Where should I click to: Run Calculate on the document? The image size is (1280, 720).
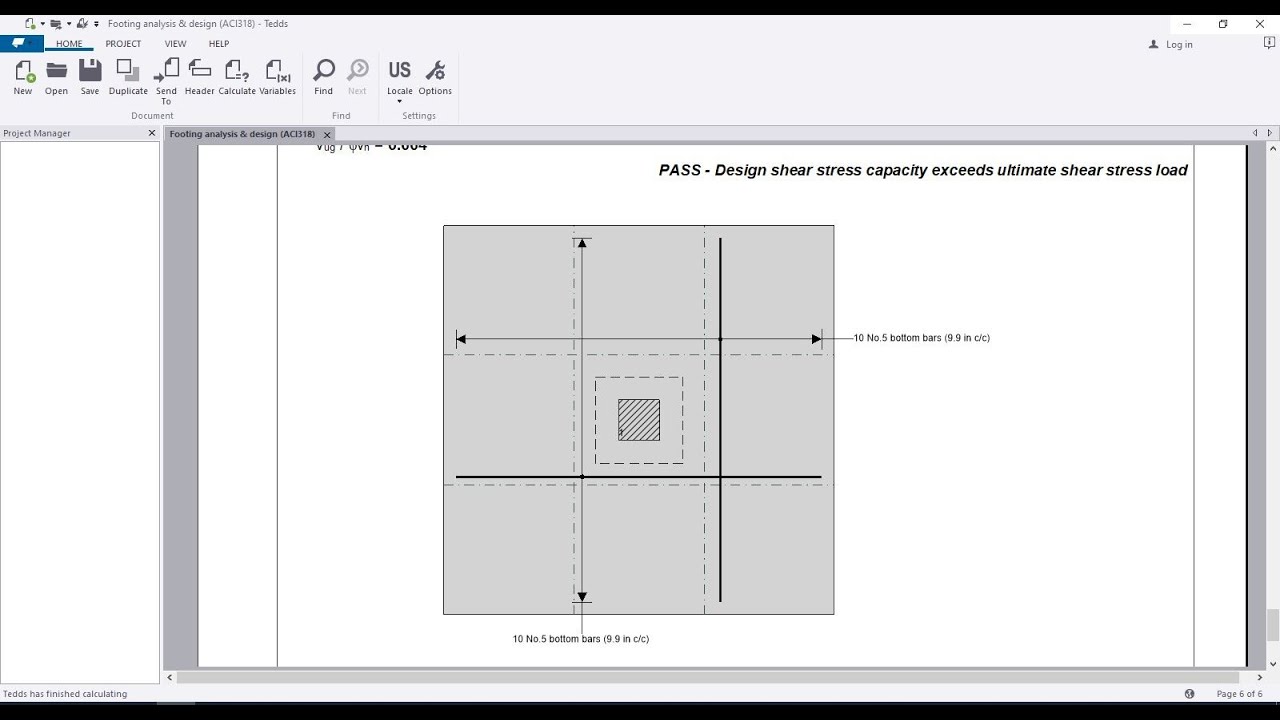point(237,77)
